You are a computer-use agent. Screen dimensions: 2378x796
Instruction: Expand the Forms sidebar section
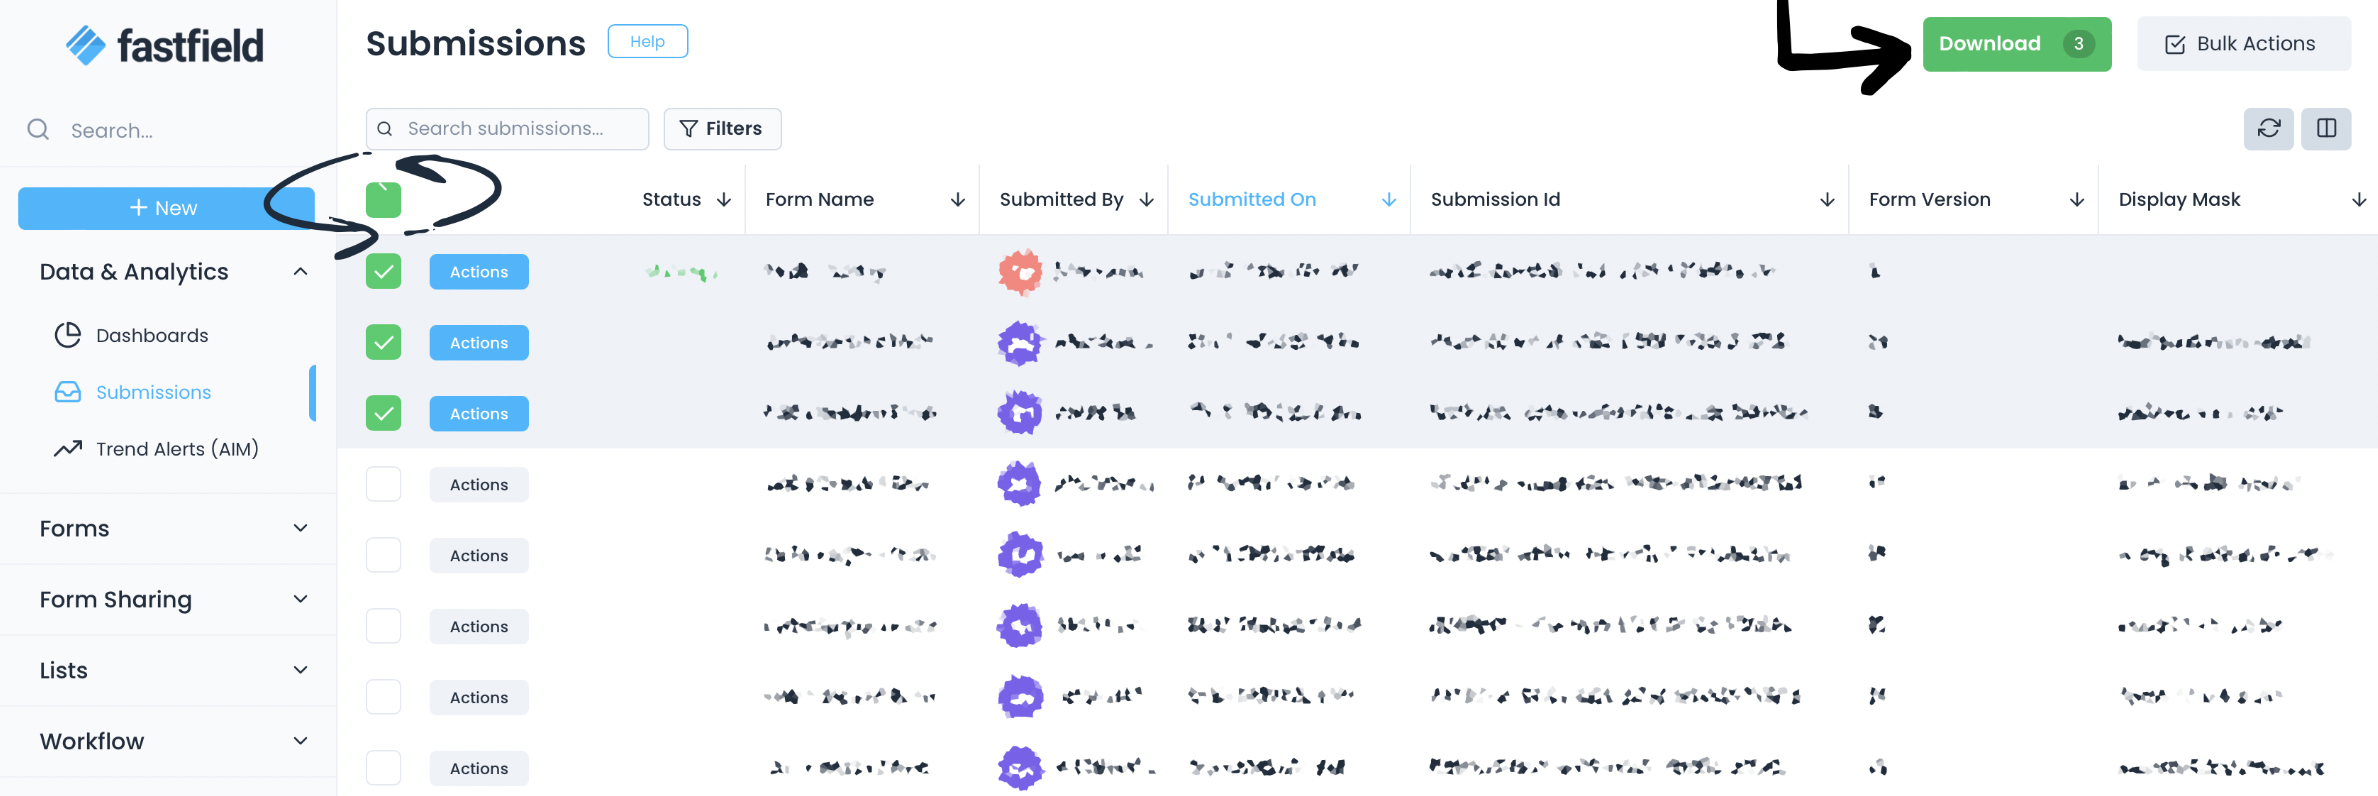click(x=300, y=528)
